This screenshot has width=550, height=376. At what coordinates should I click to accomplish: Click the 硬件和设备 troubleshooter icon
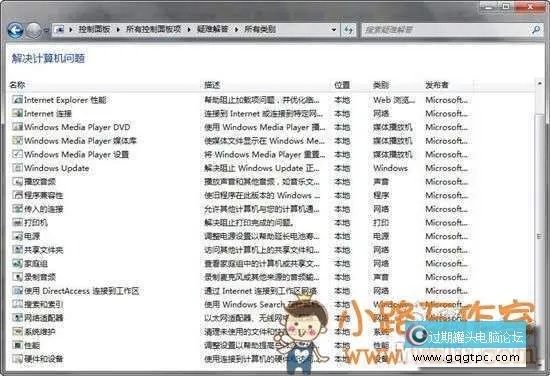tap(17, 359)
